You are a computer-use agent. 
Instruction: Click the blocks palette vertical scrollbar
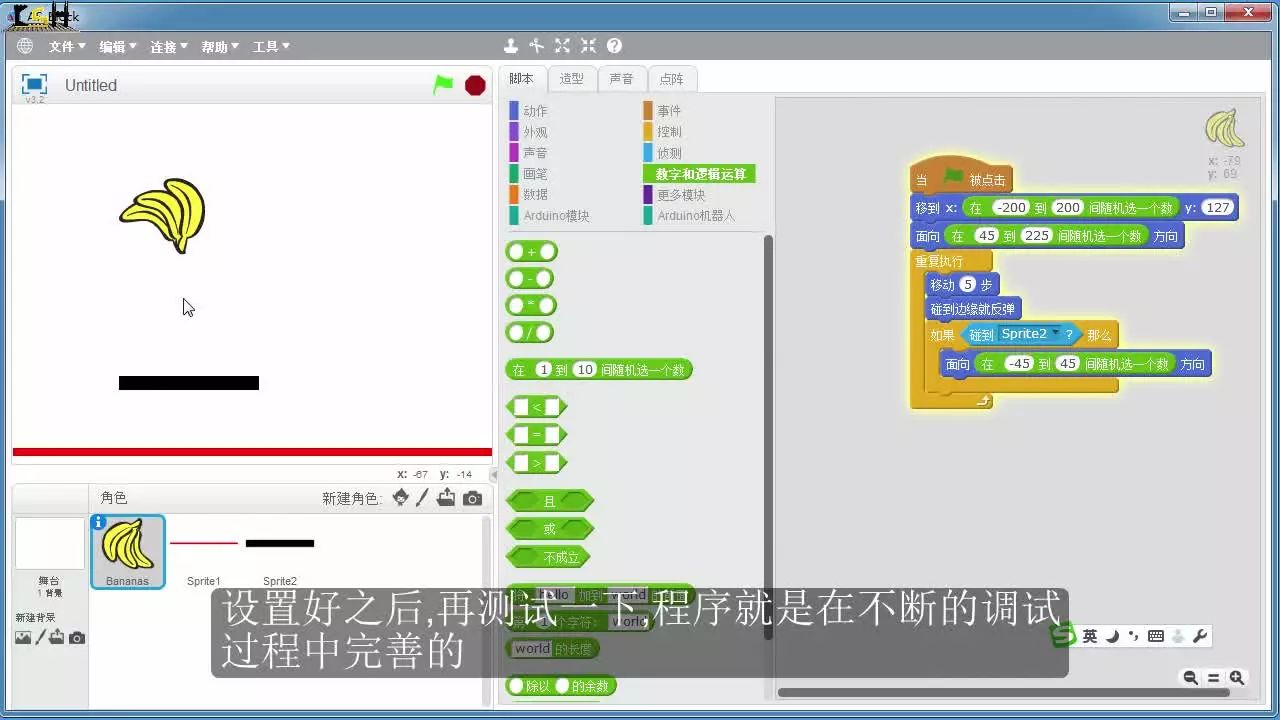(768, 437)
